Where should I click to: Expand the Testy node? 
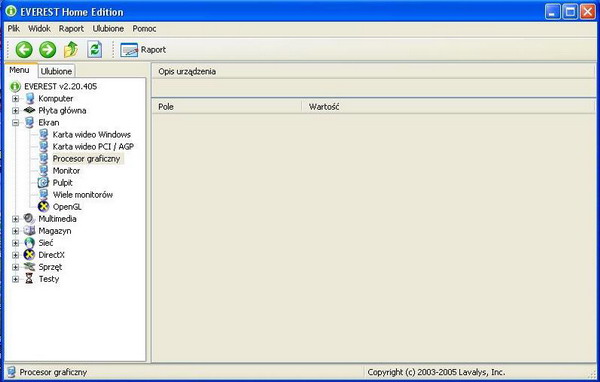pos(15,279)
